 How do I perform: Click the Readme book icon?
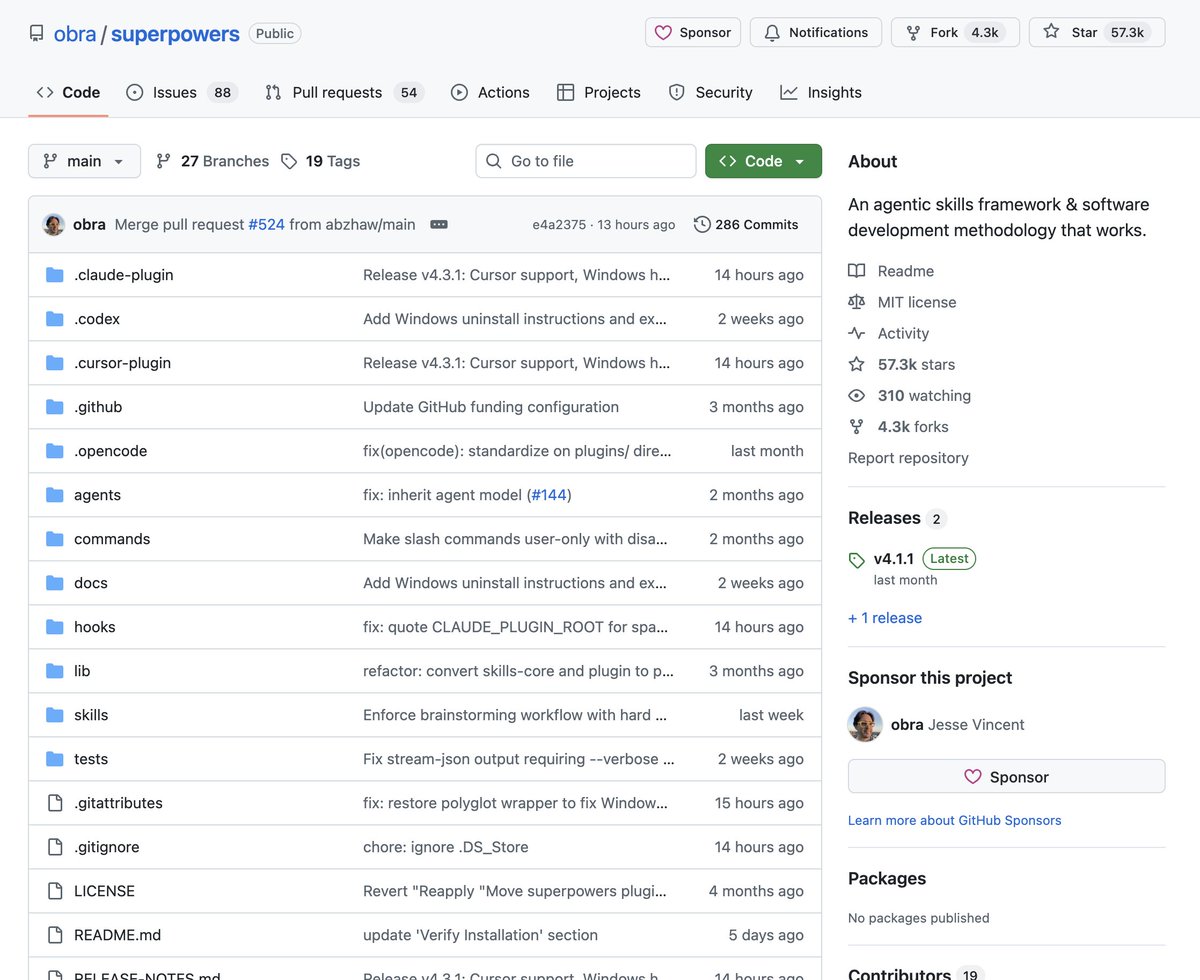[856, 271]
